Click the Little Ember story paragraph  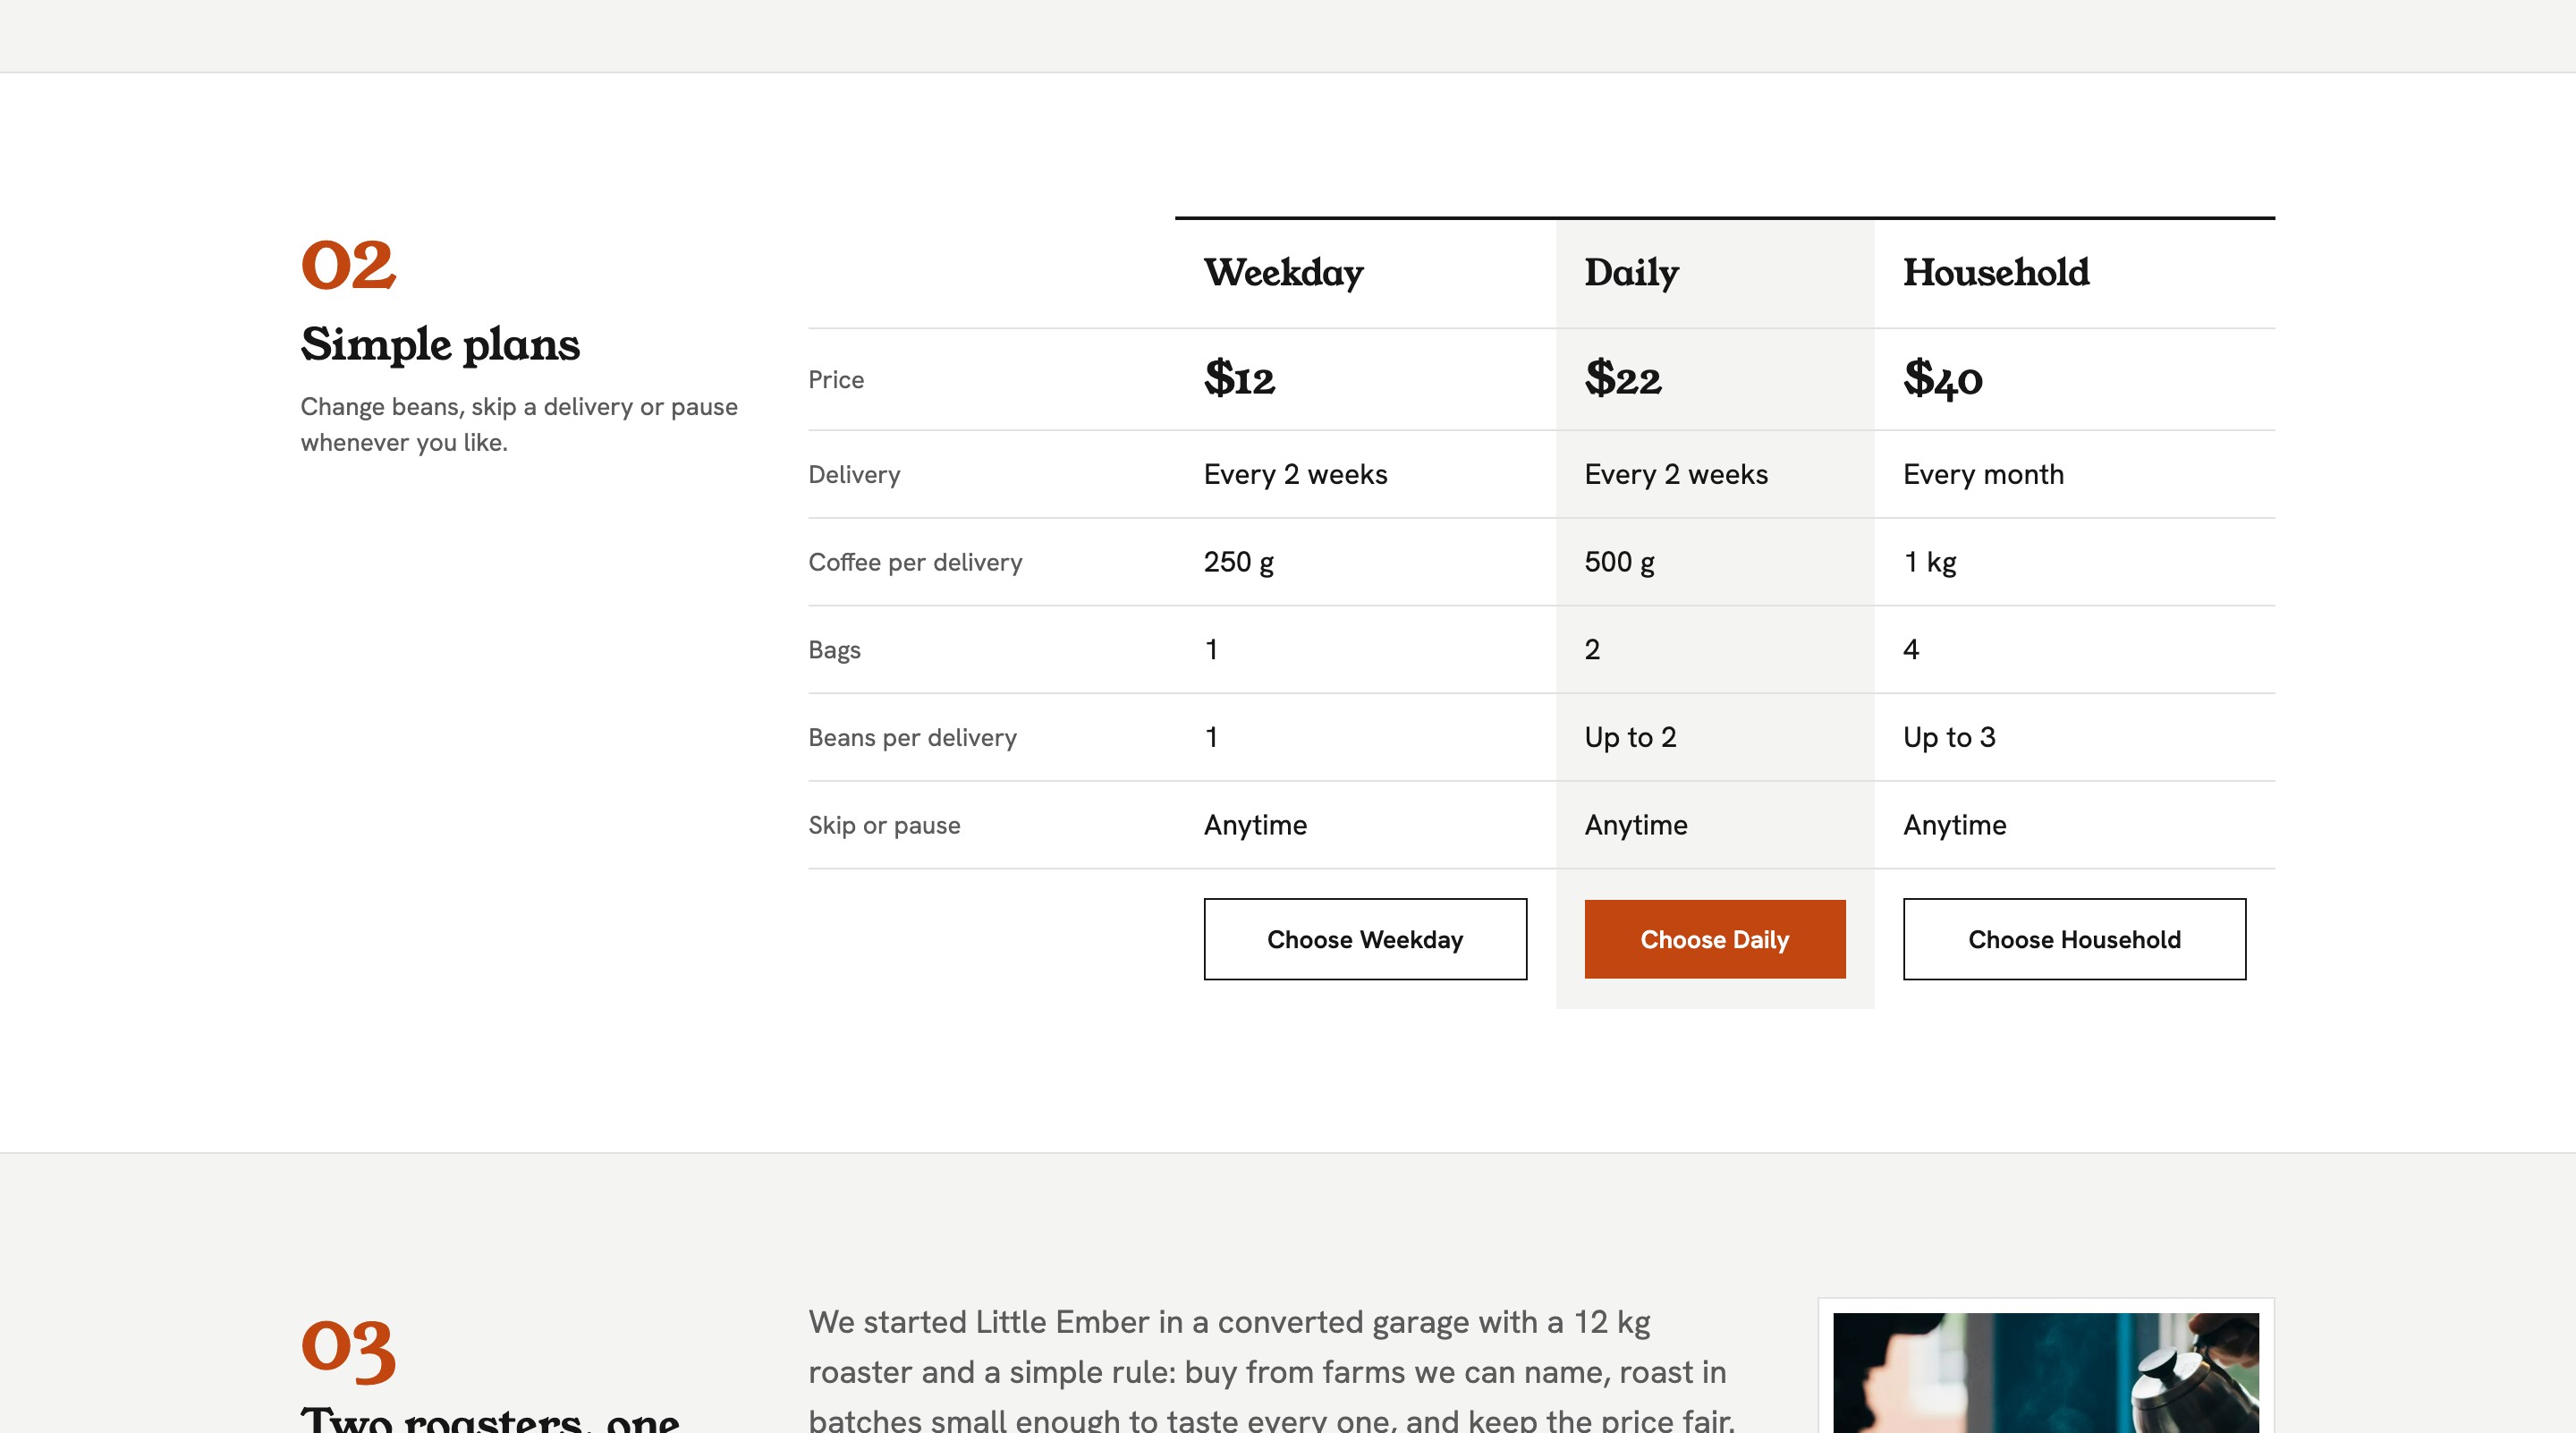[x=1271, y=1371]
